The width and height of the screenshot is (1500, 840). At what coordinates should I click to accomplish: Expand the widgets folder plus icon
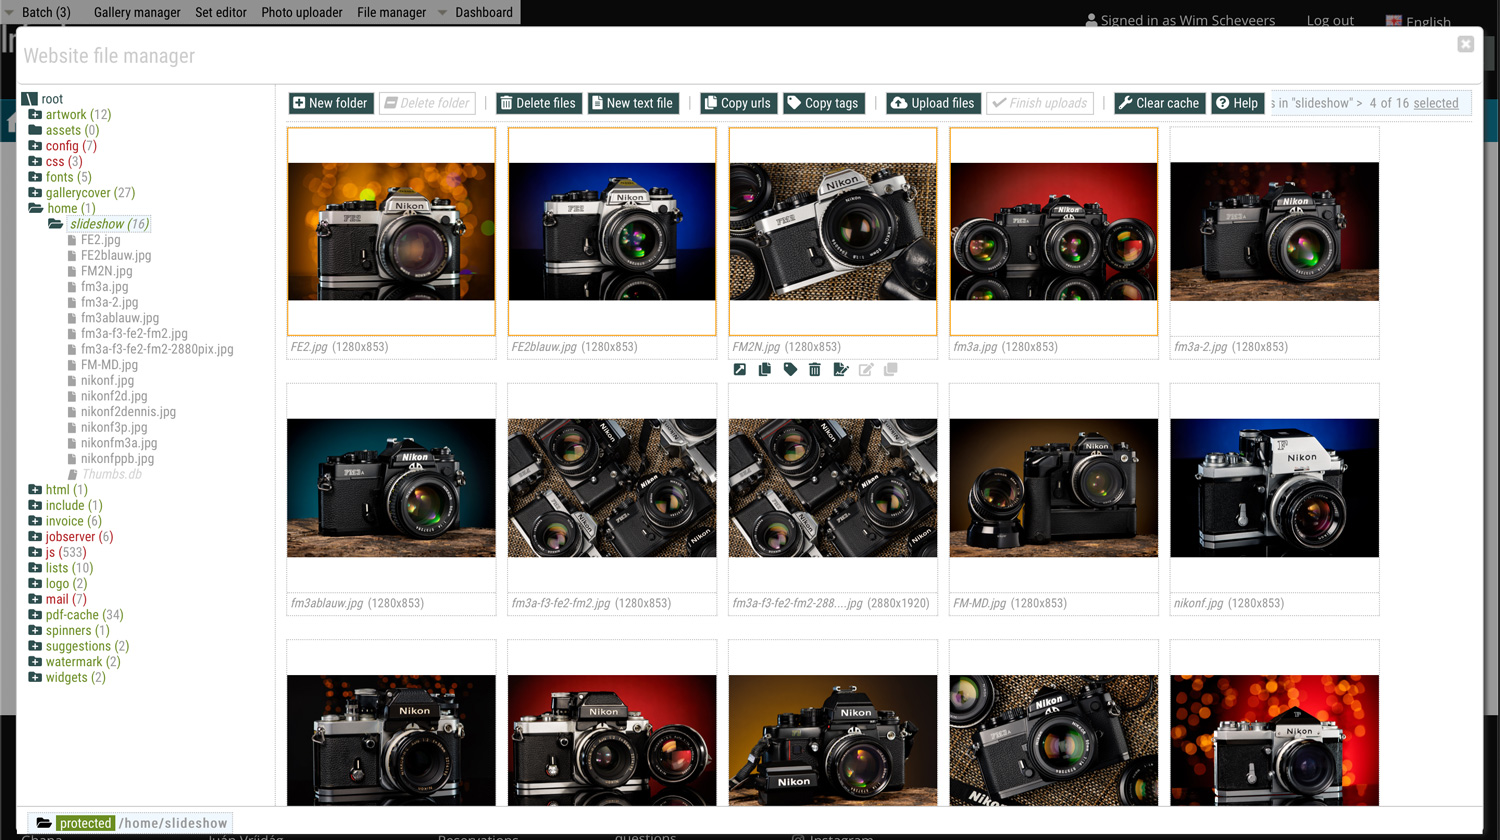click(35, 678)
